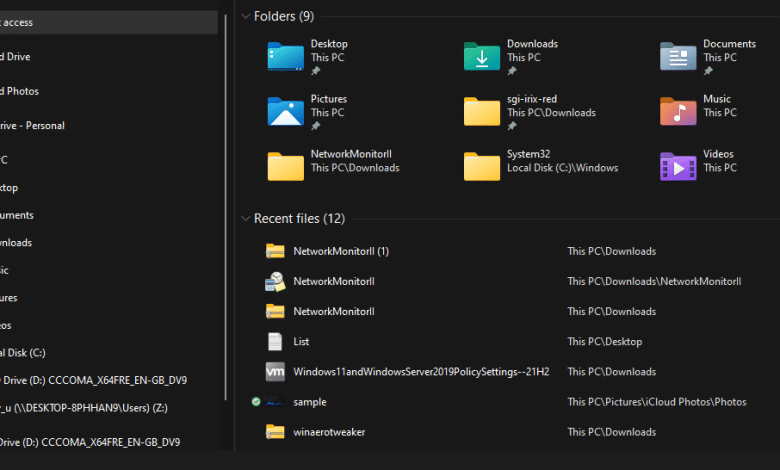Click the green sync status icon beside sample
Screen dimensions: 780x470
256,402
